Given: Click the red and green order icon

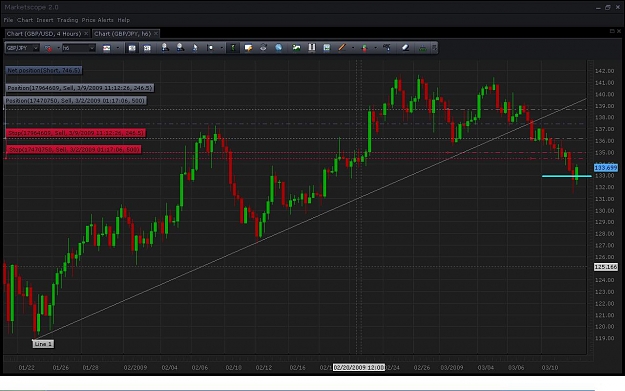Looking at the screenshot, I should (x=364, y=48).
